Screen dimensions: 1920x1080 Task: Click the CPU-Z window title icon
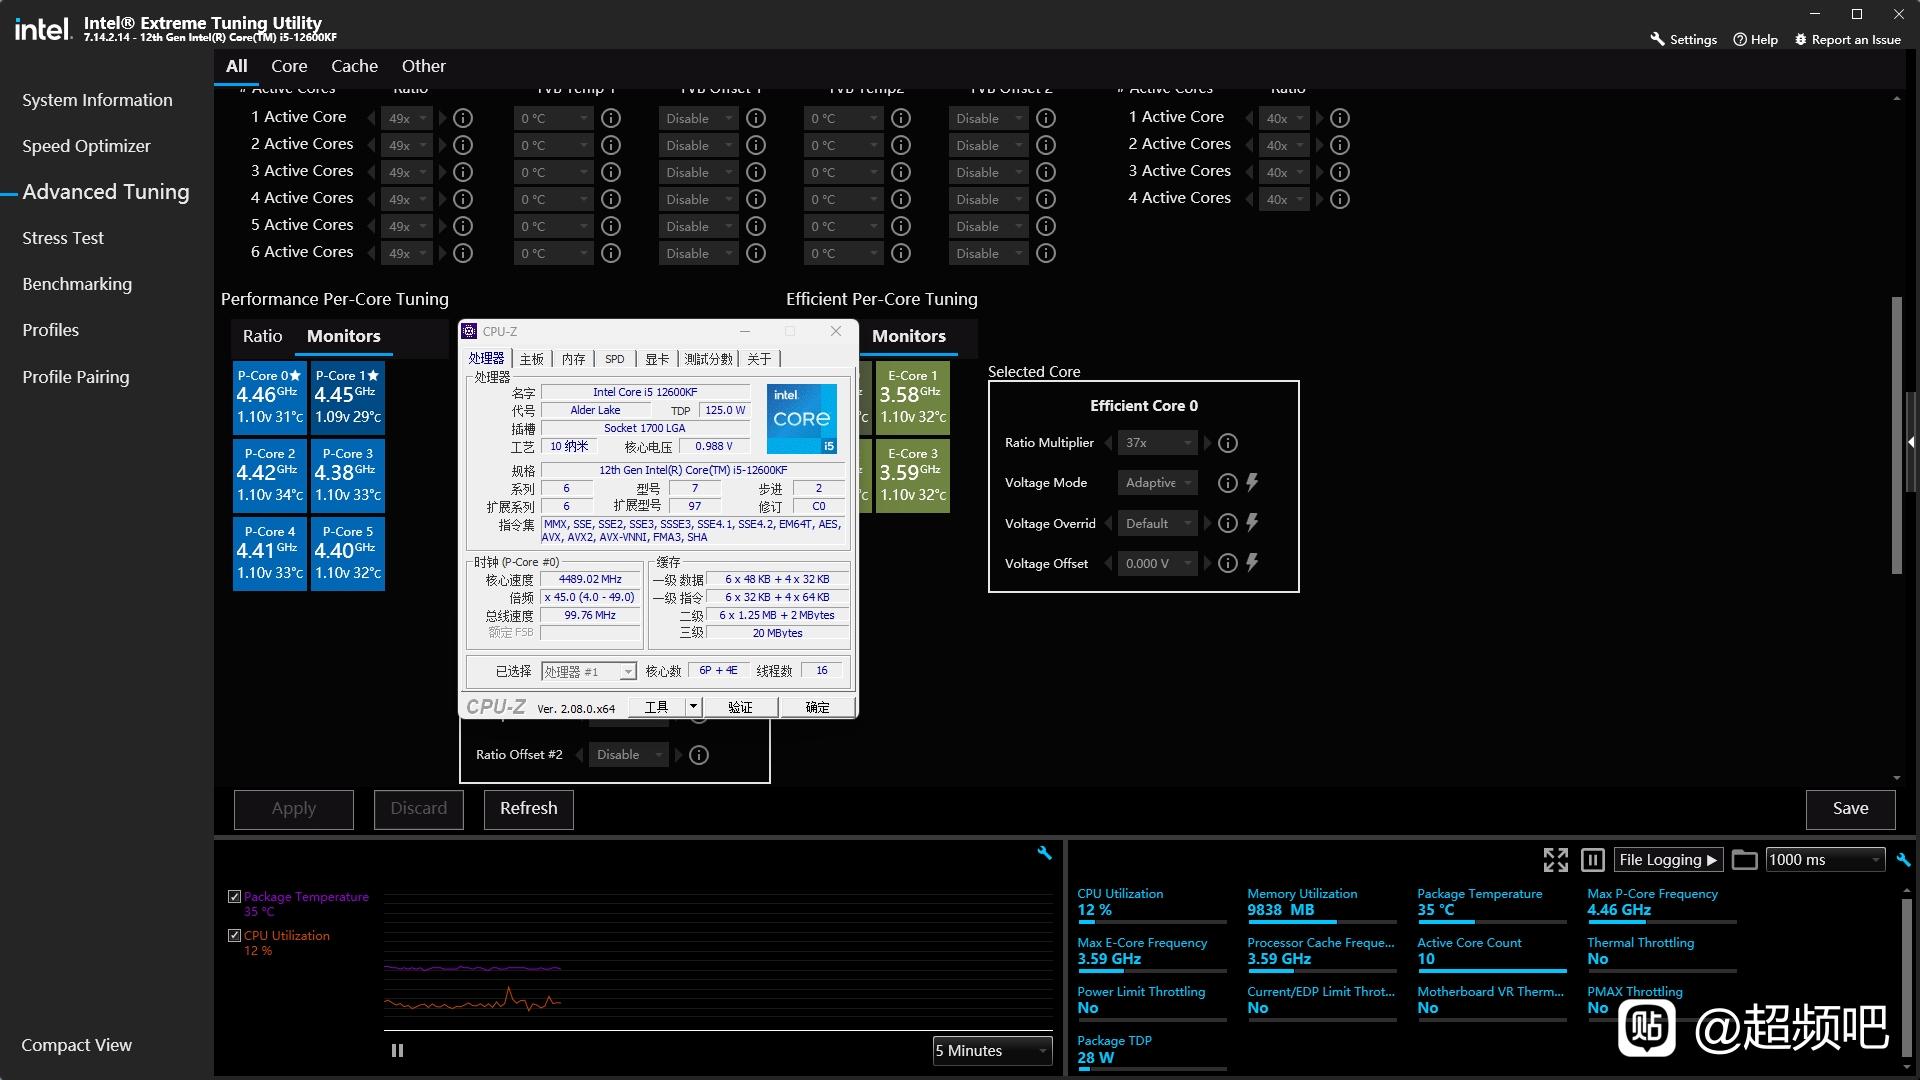[x=469, y=331]
